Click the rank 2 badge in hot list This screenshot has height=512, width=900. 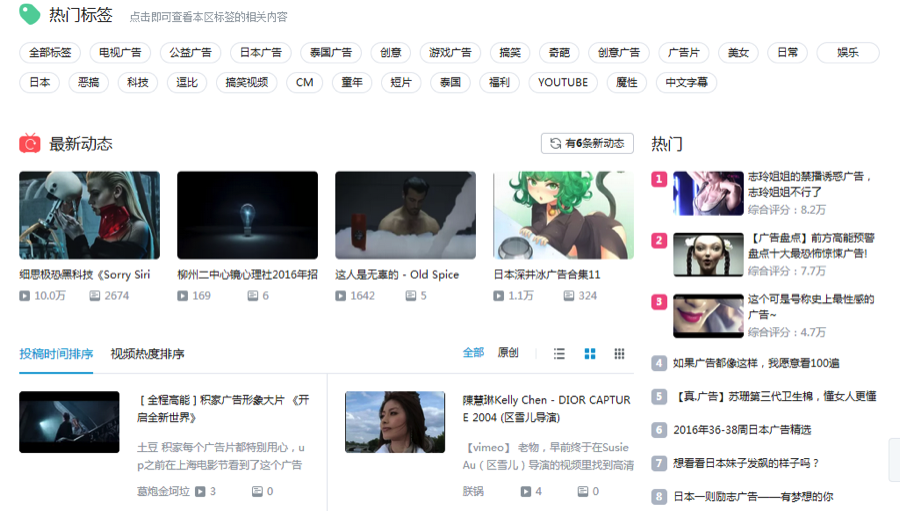[659, 240]
